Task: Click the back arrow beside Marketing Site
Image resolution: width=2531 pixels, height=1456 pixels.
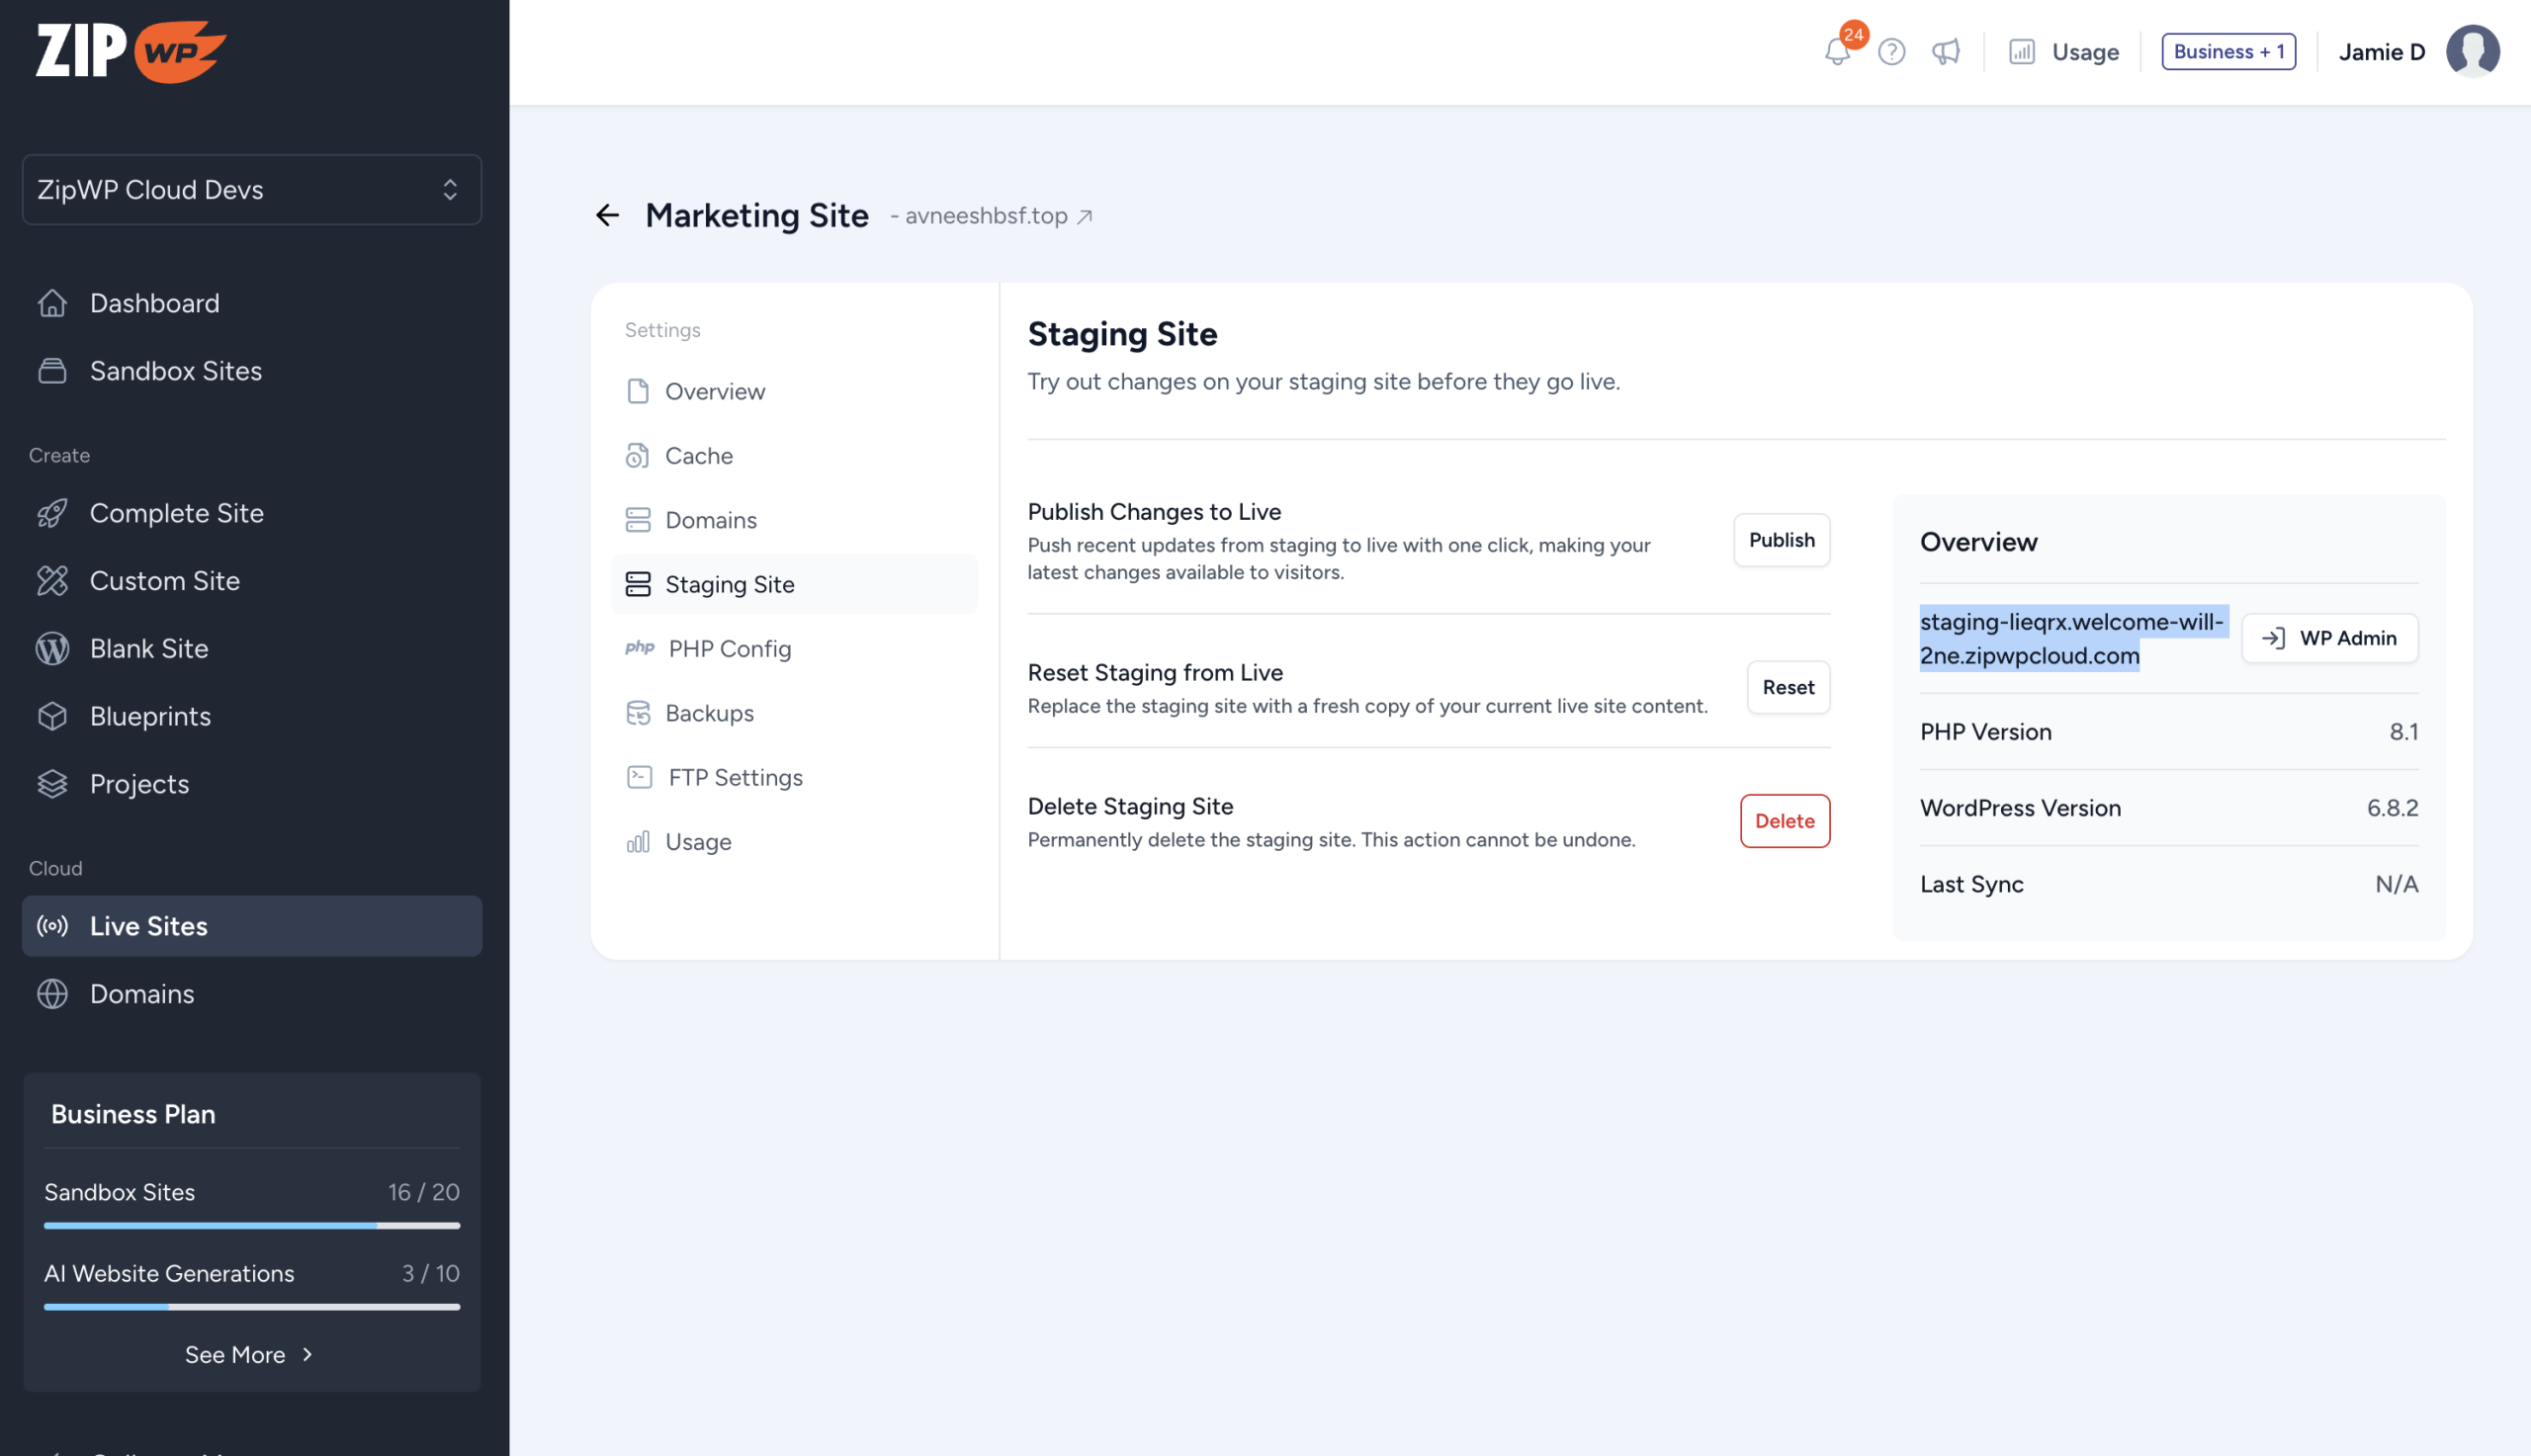Action: 607,215
